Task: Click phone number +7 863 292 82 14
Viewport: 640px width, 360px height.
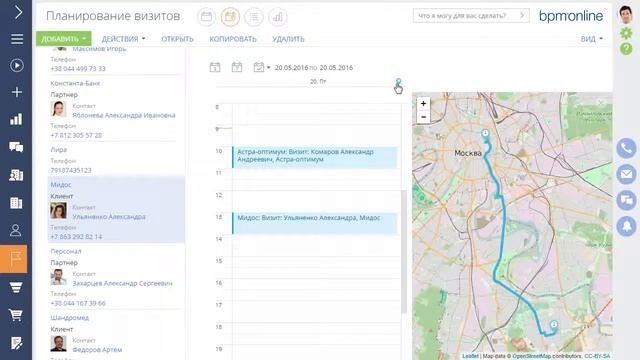Action: [76, 236]
